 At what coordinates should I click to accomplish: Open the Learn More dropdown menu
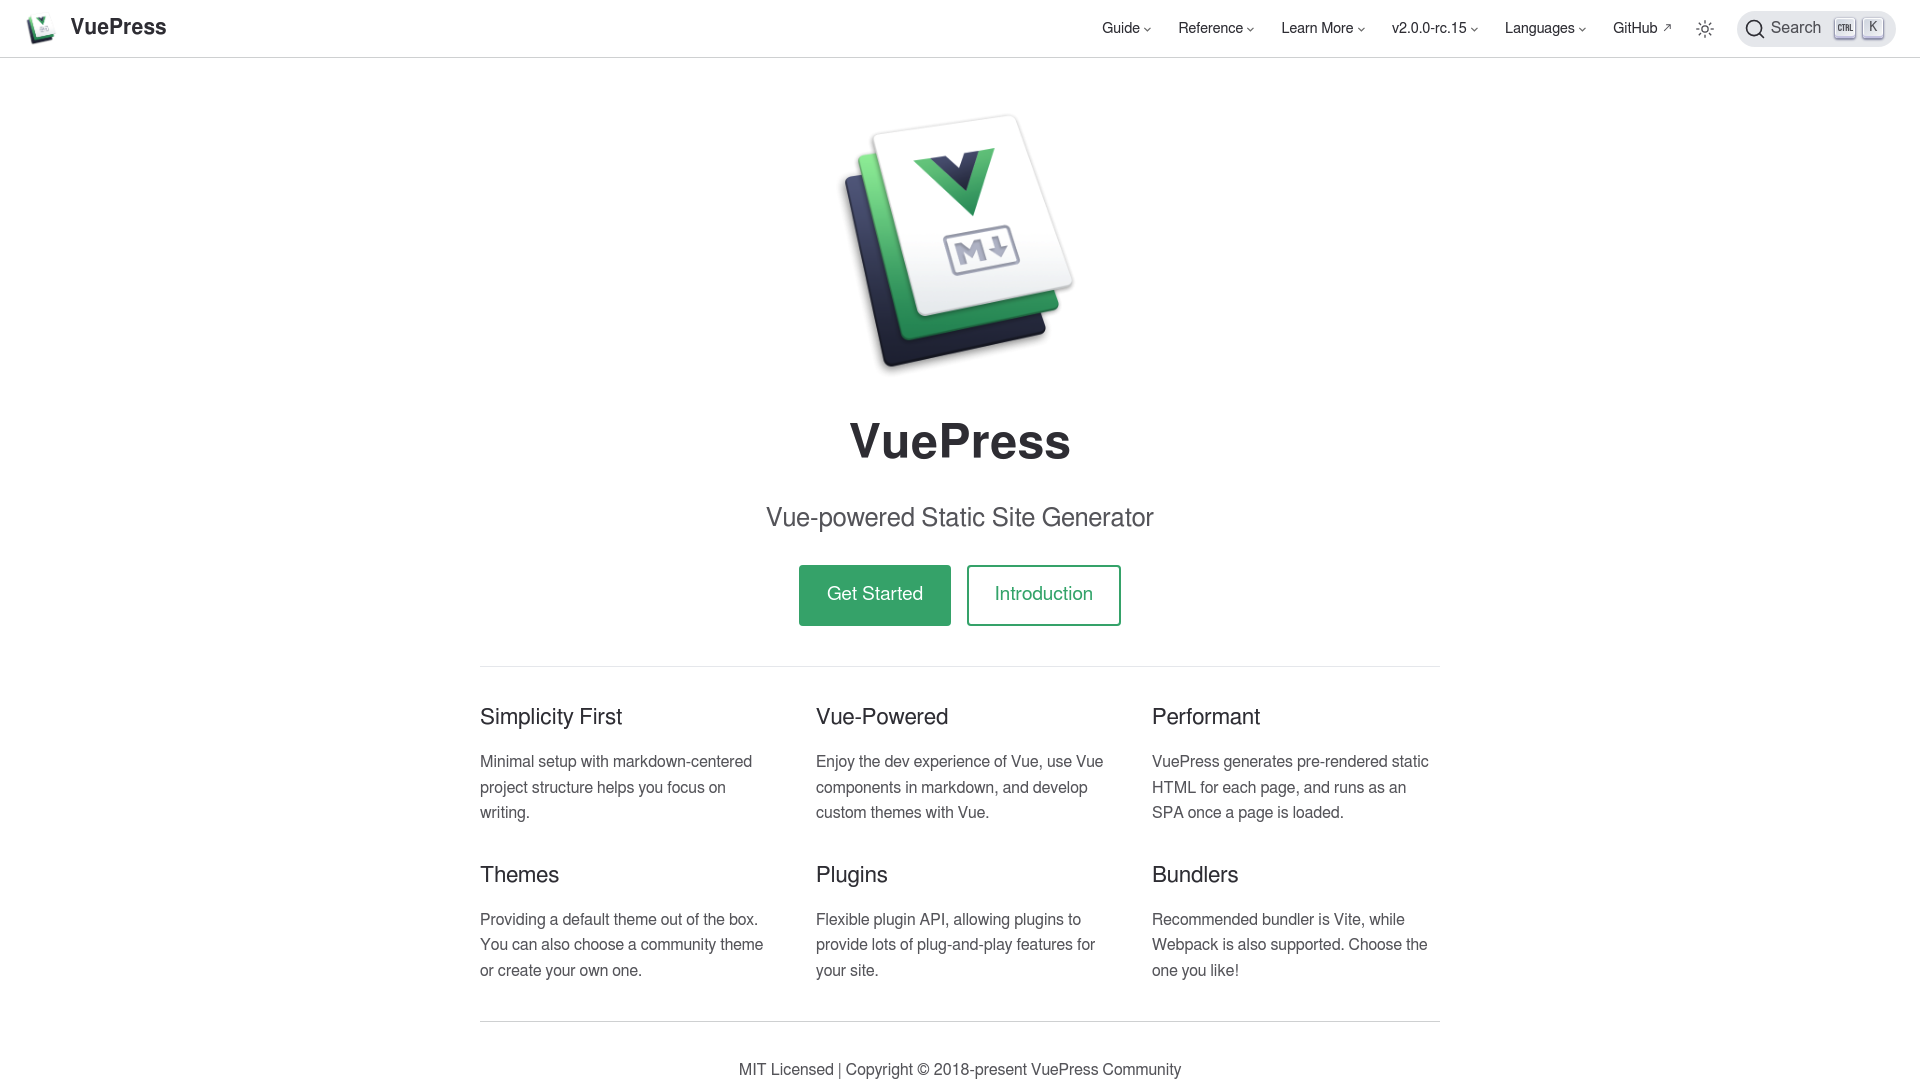[1320, 28]
